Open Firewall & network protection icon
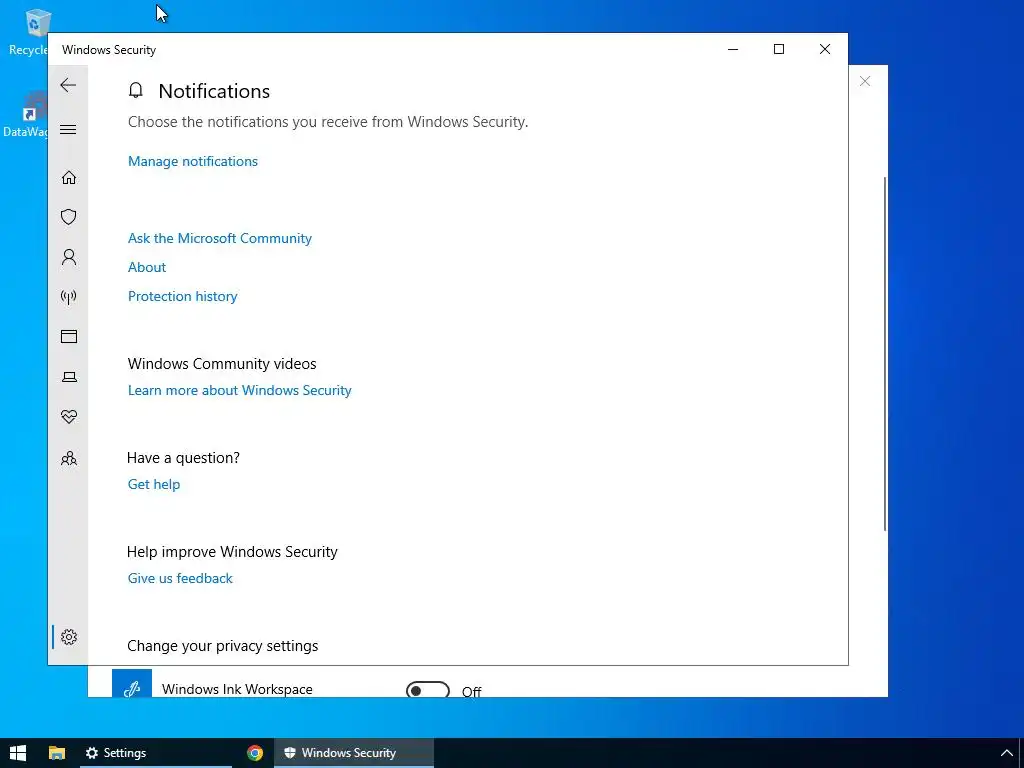1024x768 pixels. 69,297
